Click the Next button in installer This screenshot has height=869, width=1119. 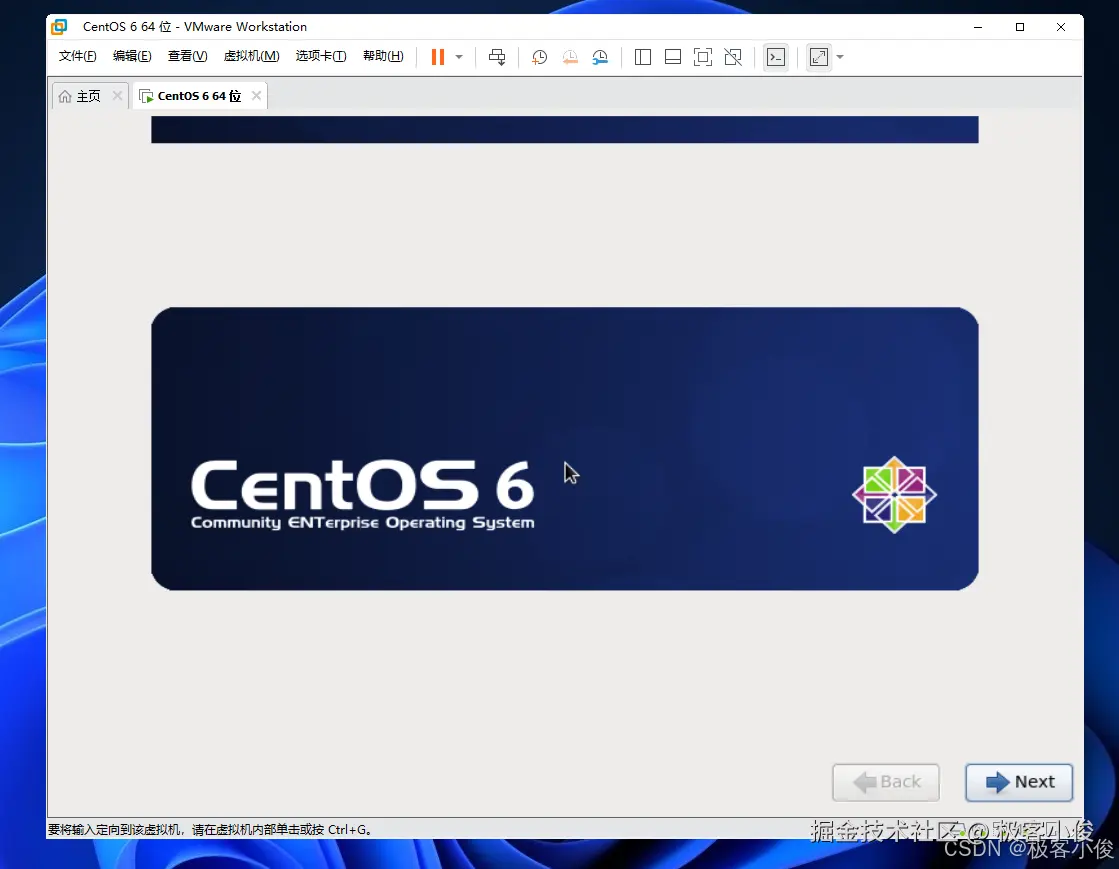(x=1019, y=783)
